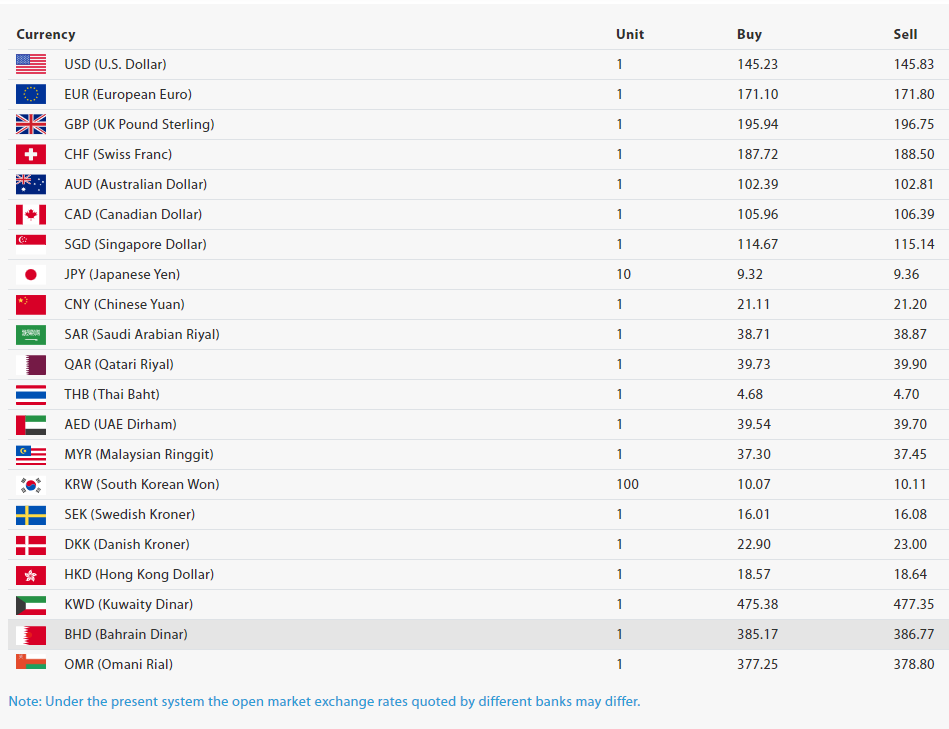Viewport: 949px width, 729px height.
Task: Click the KWD sell rate 477.35
Action: [x=914, y=604]
